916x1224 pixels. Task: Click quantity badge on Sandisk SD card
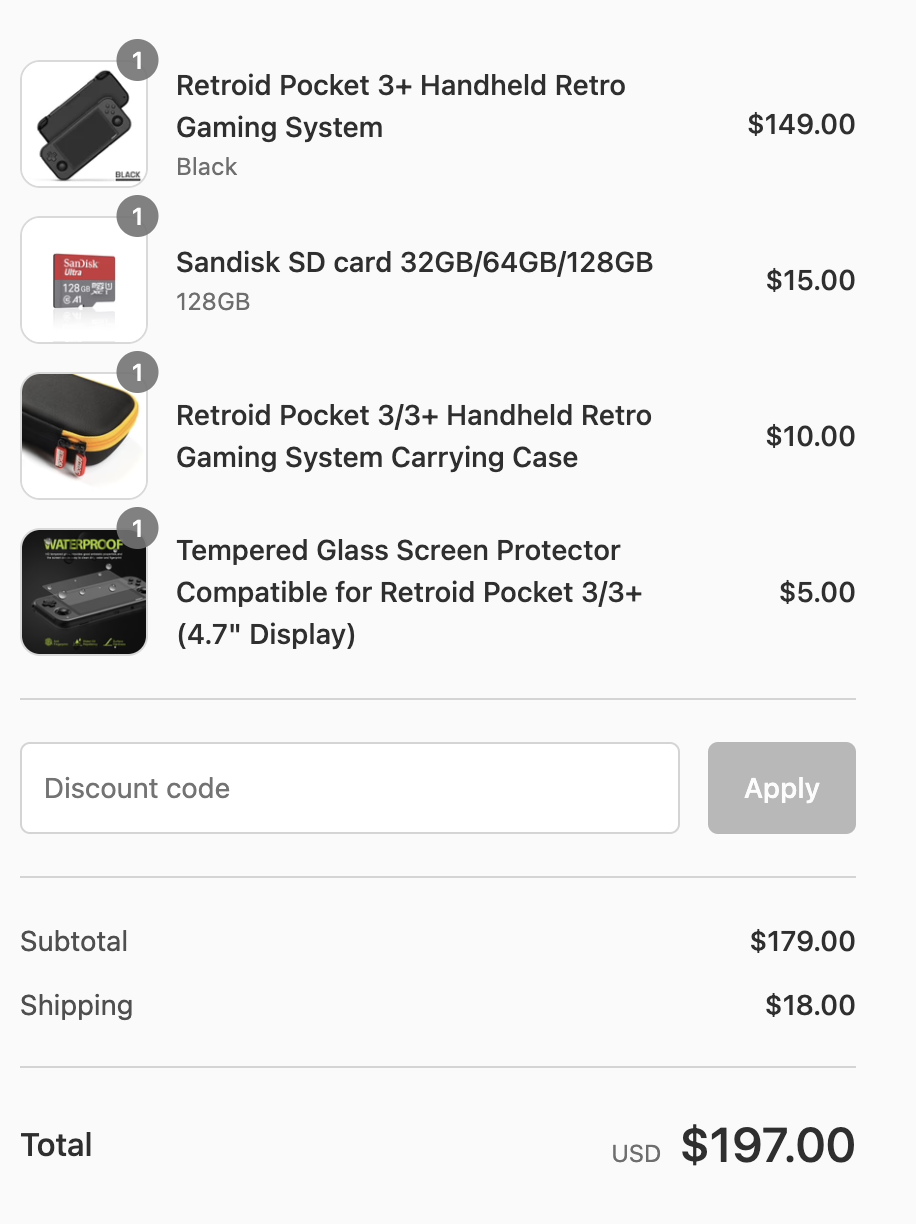tap(138, 217)
